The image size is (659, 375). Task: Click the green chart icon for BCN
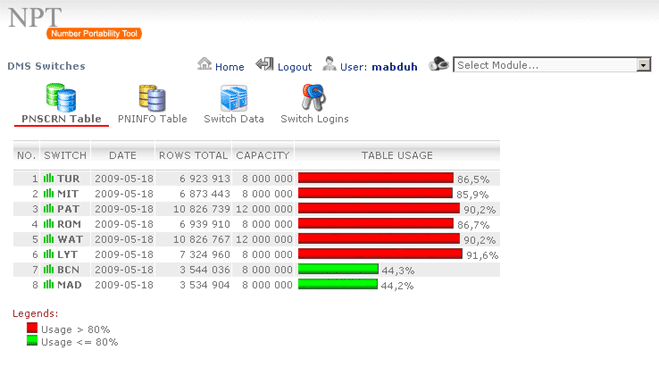click(49, 269)
